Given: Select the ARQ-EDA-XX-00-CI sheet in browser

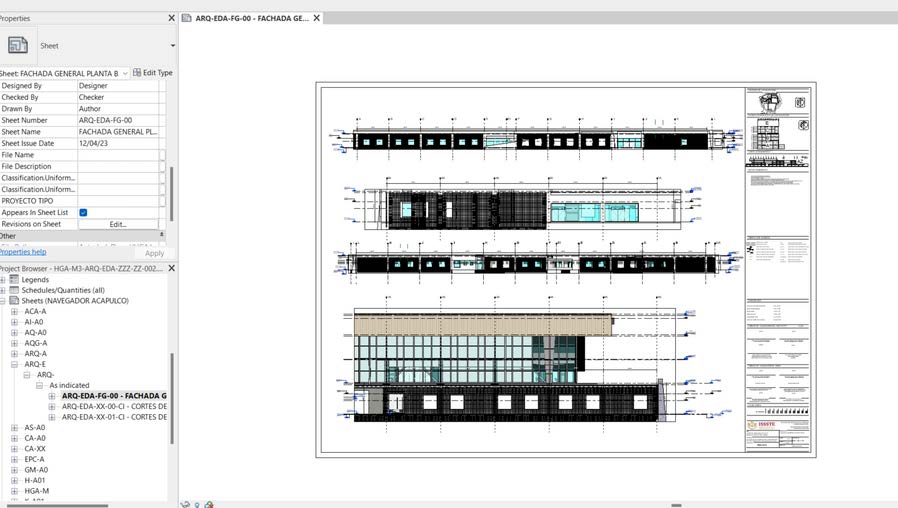Looking at the screenshot, I should (114, 406).
